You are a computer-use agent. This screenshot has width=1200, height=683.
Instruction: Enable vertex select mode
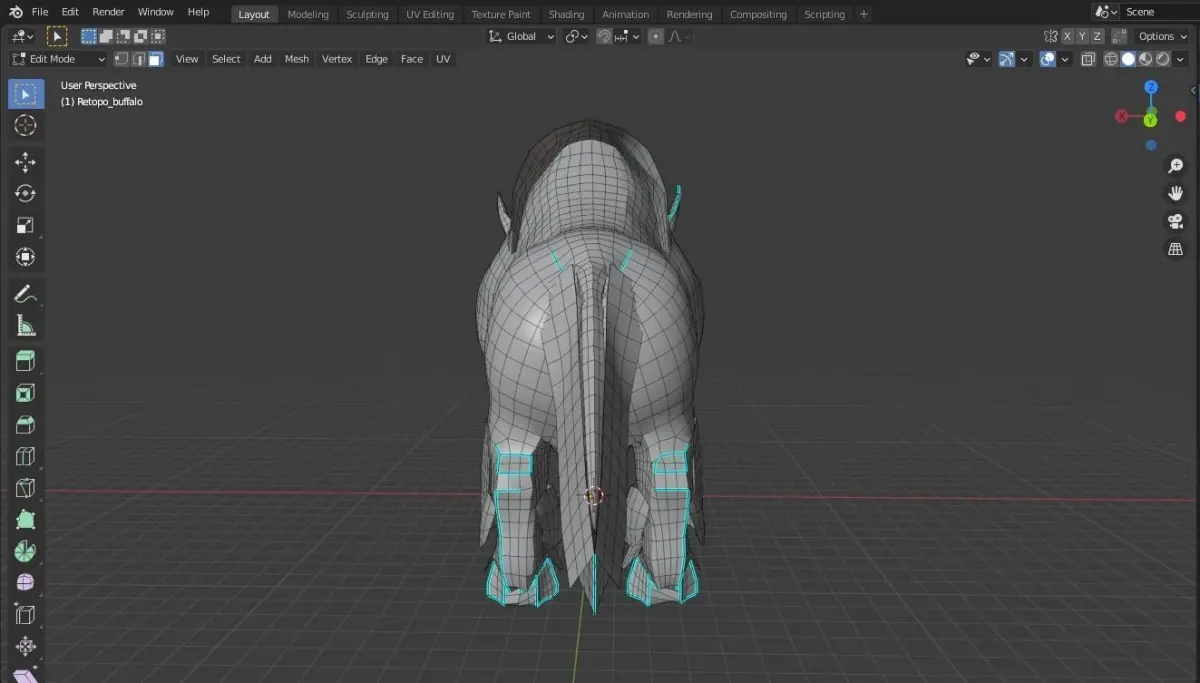coord(122,59)
